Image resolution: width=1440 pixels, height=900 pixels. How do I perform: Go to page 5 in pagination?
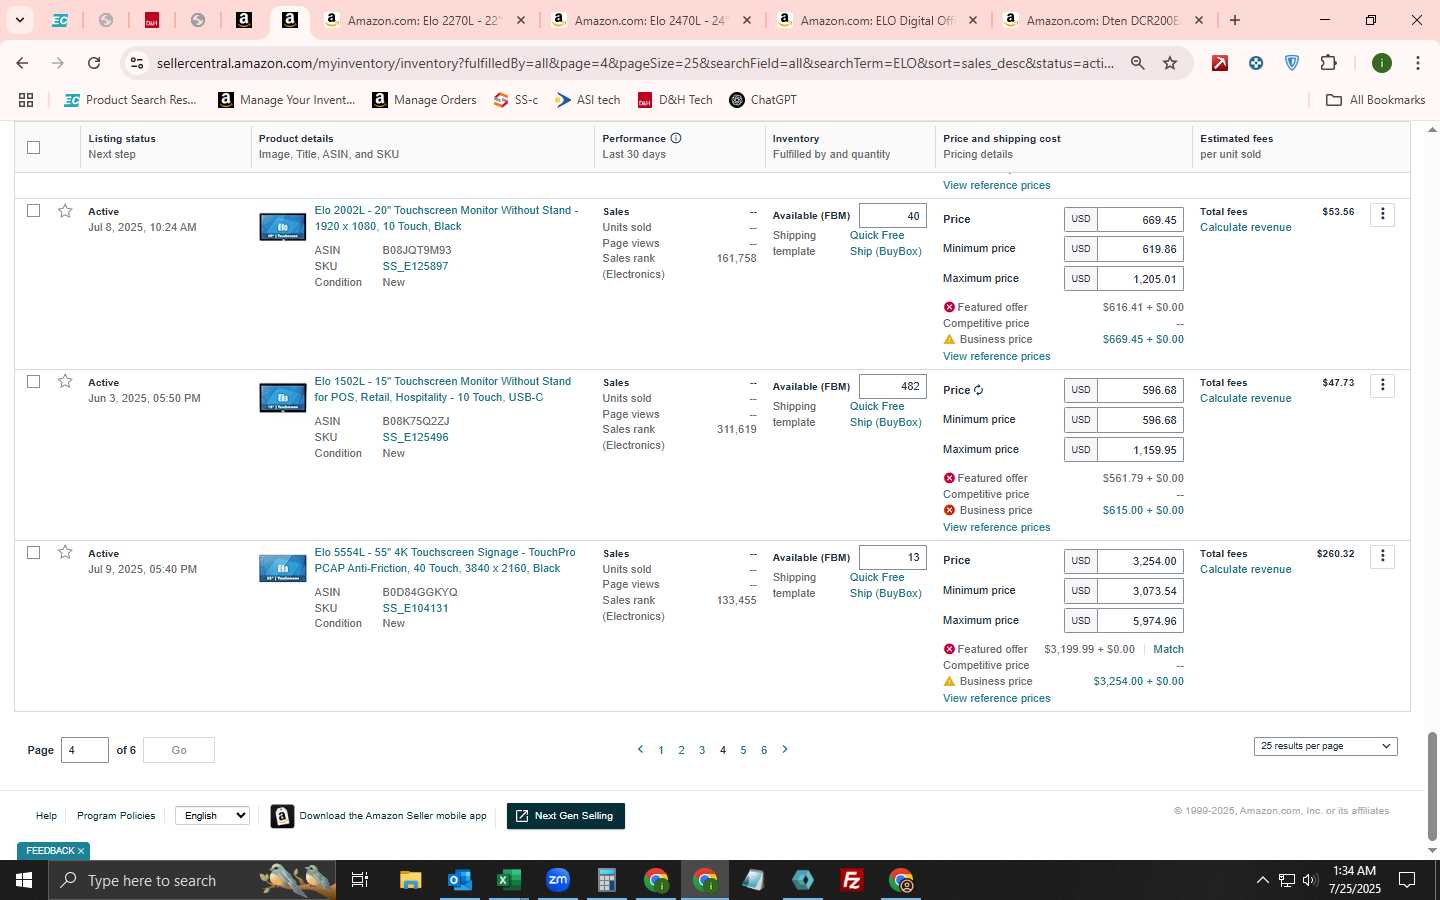(x=743, y=750)
